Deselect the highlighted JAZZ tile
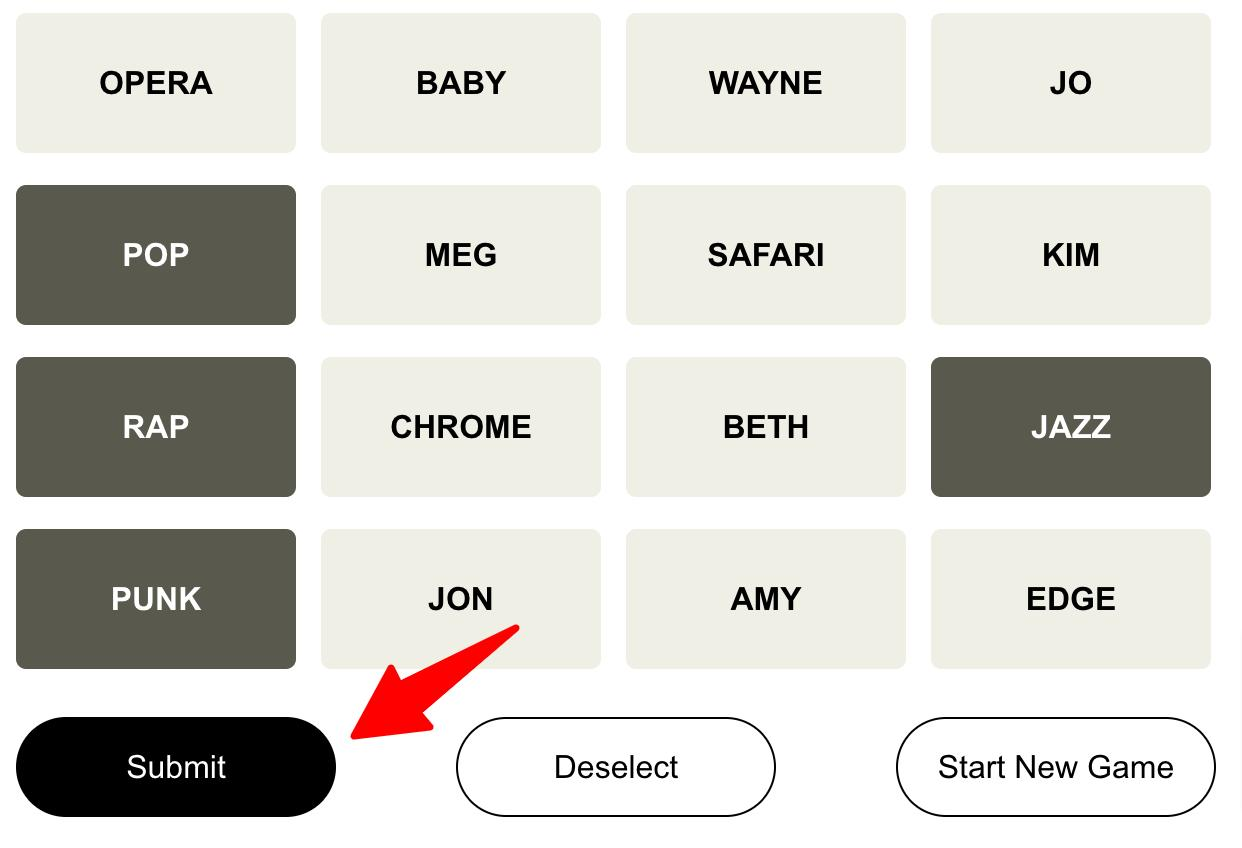The width and height of the screenshot is (1242, 848). 1071,427
